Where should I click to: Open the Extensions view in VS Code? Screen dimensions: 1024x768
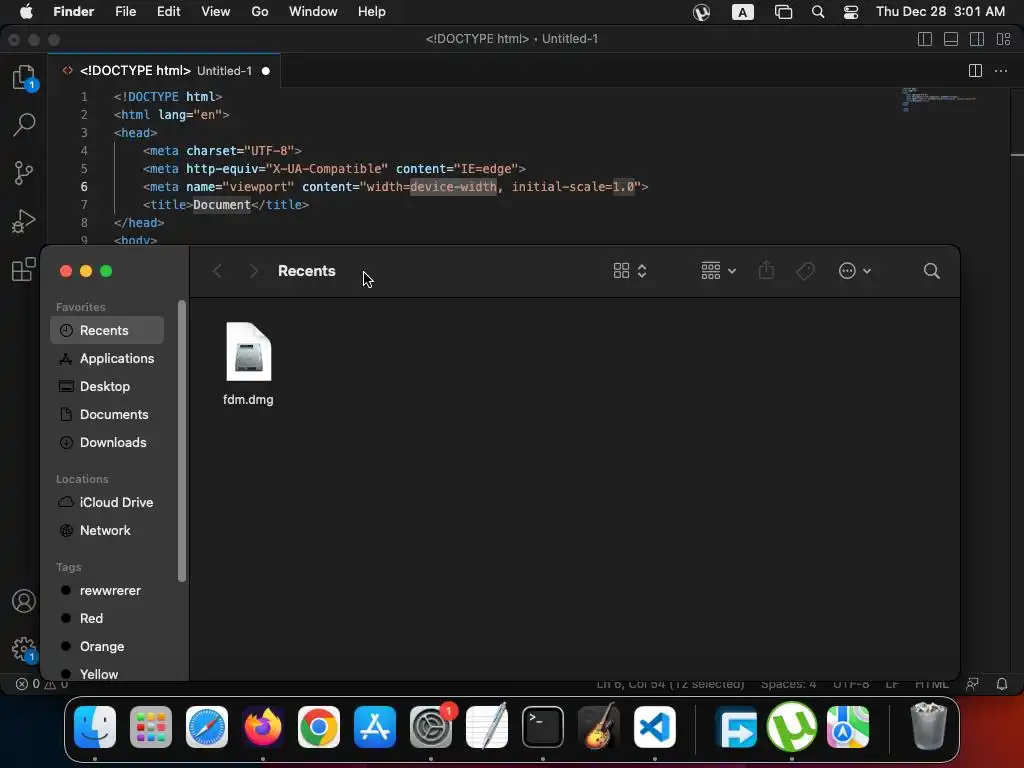(24, 268)
